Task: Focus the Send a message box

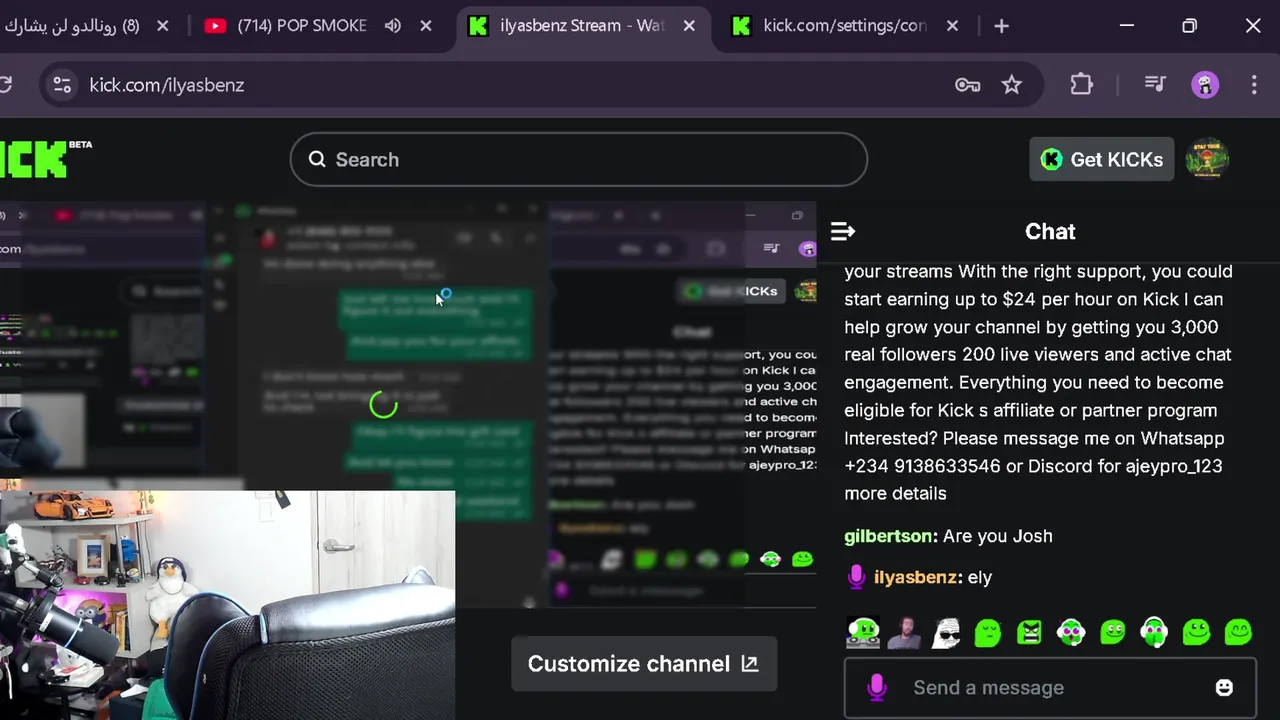Action: (x=1050, y=687)
